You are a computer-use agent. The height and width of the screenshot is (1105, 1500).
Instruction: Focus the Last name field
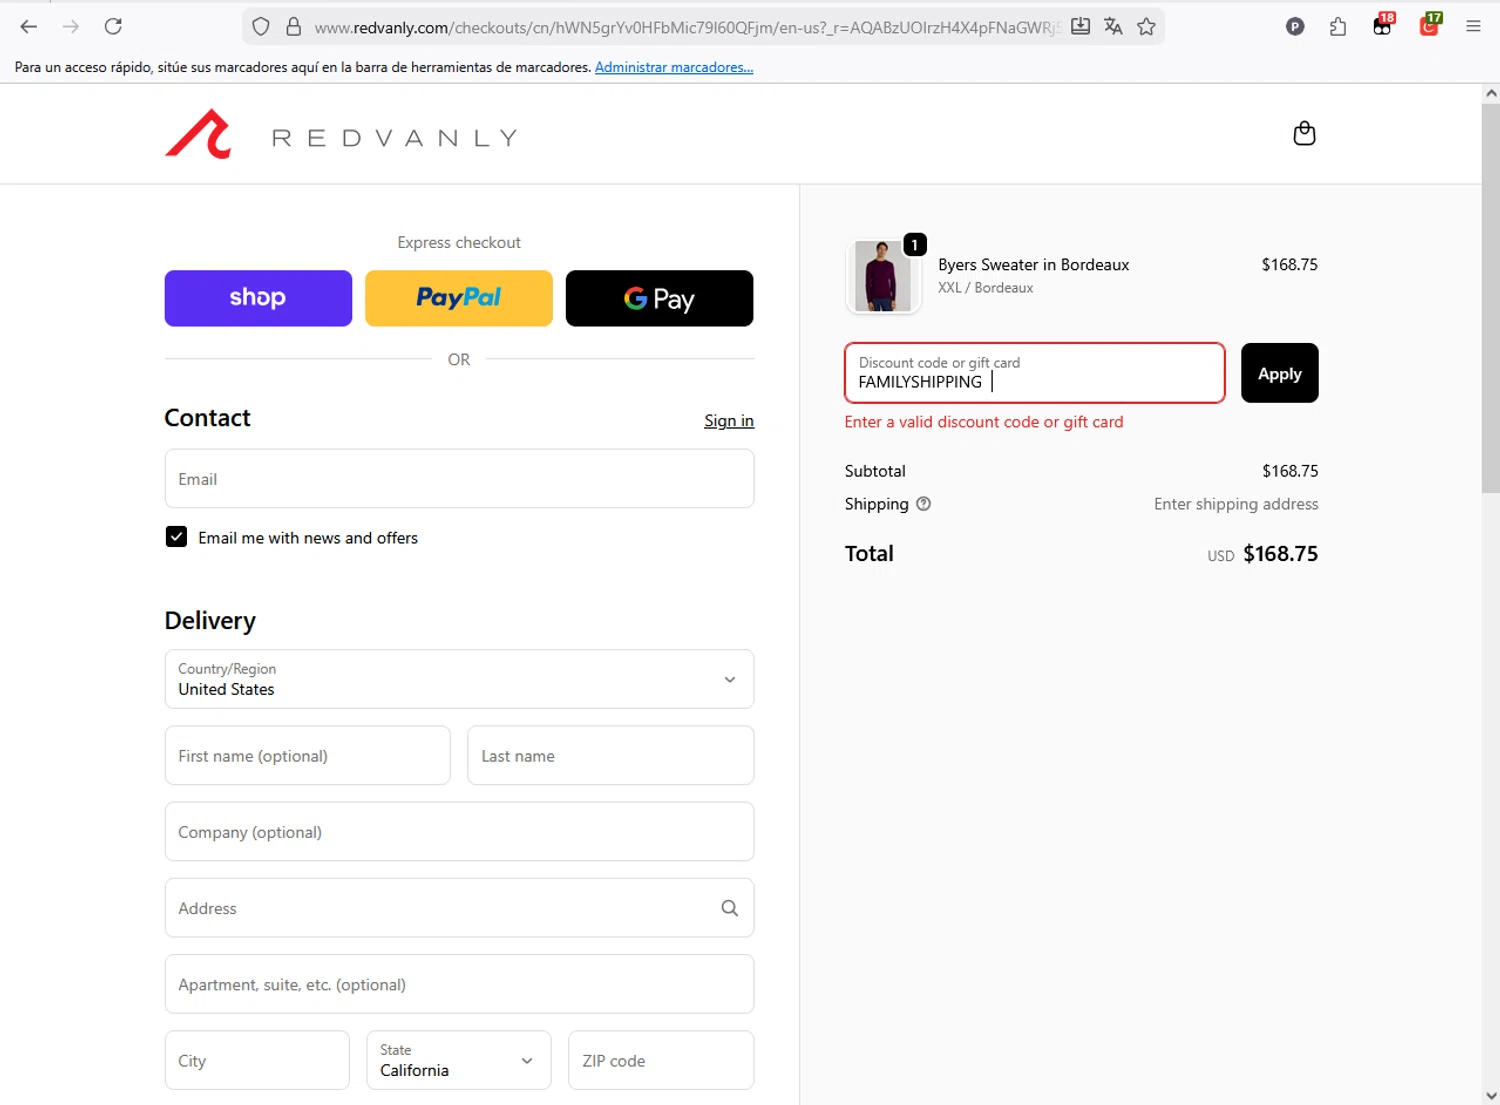click(x=610, y=756)
